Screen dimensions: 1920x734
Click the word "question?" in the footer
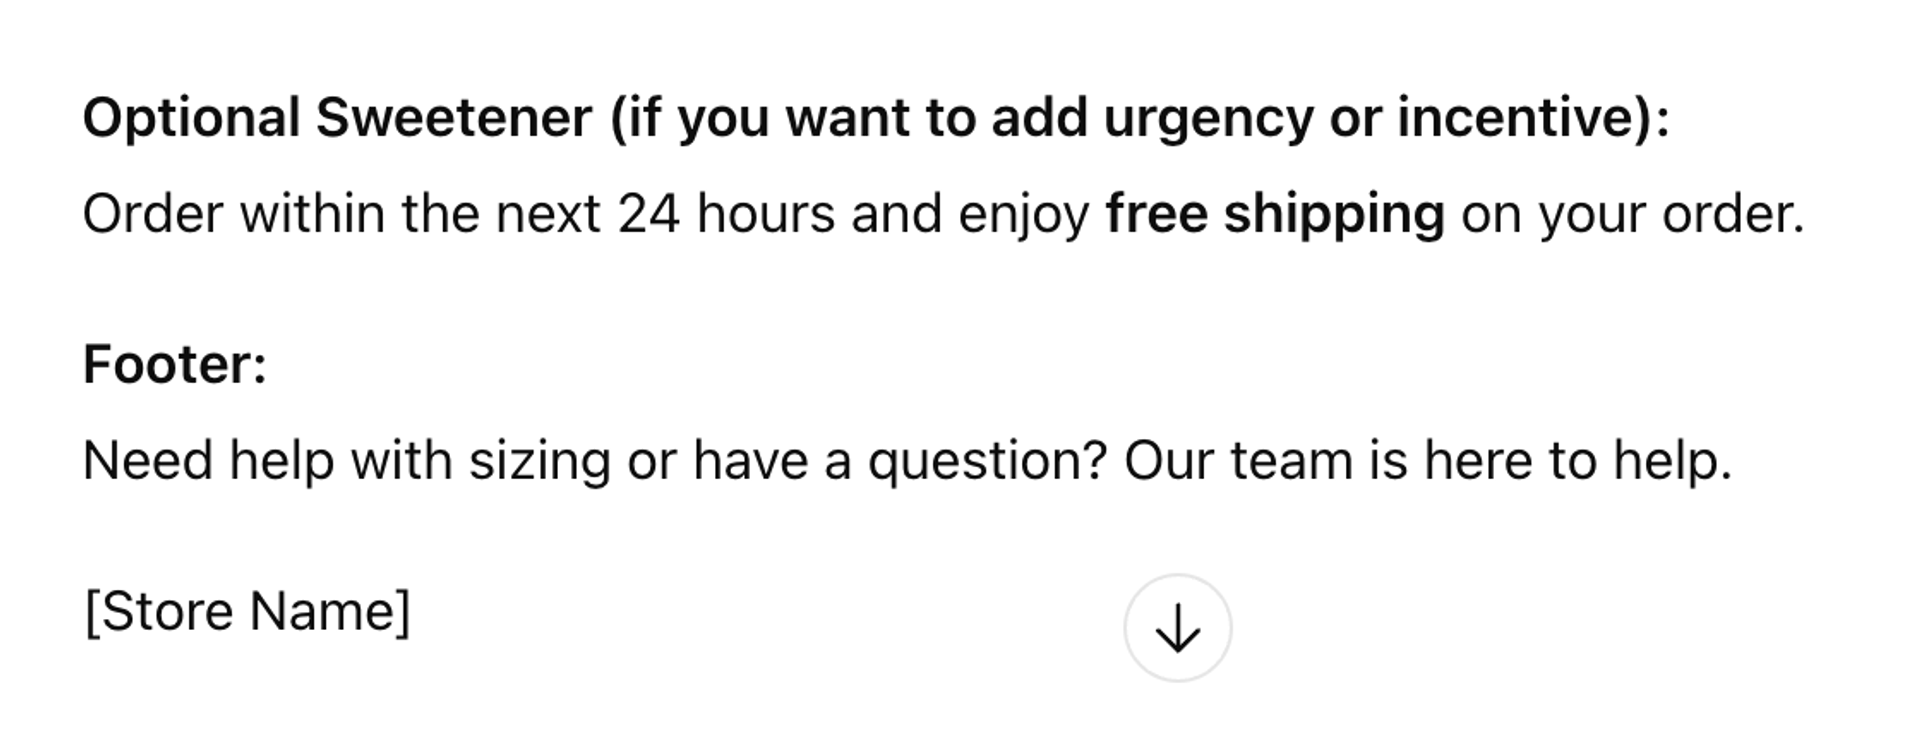[987, 461]
